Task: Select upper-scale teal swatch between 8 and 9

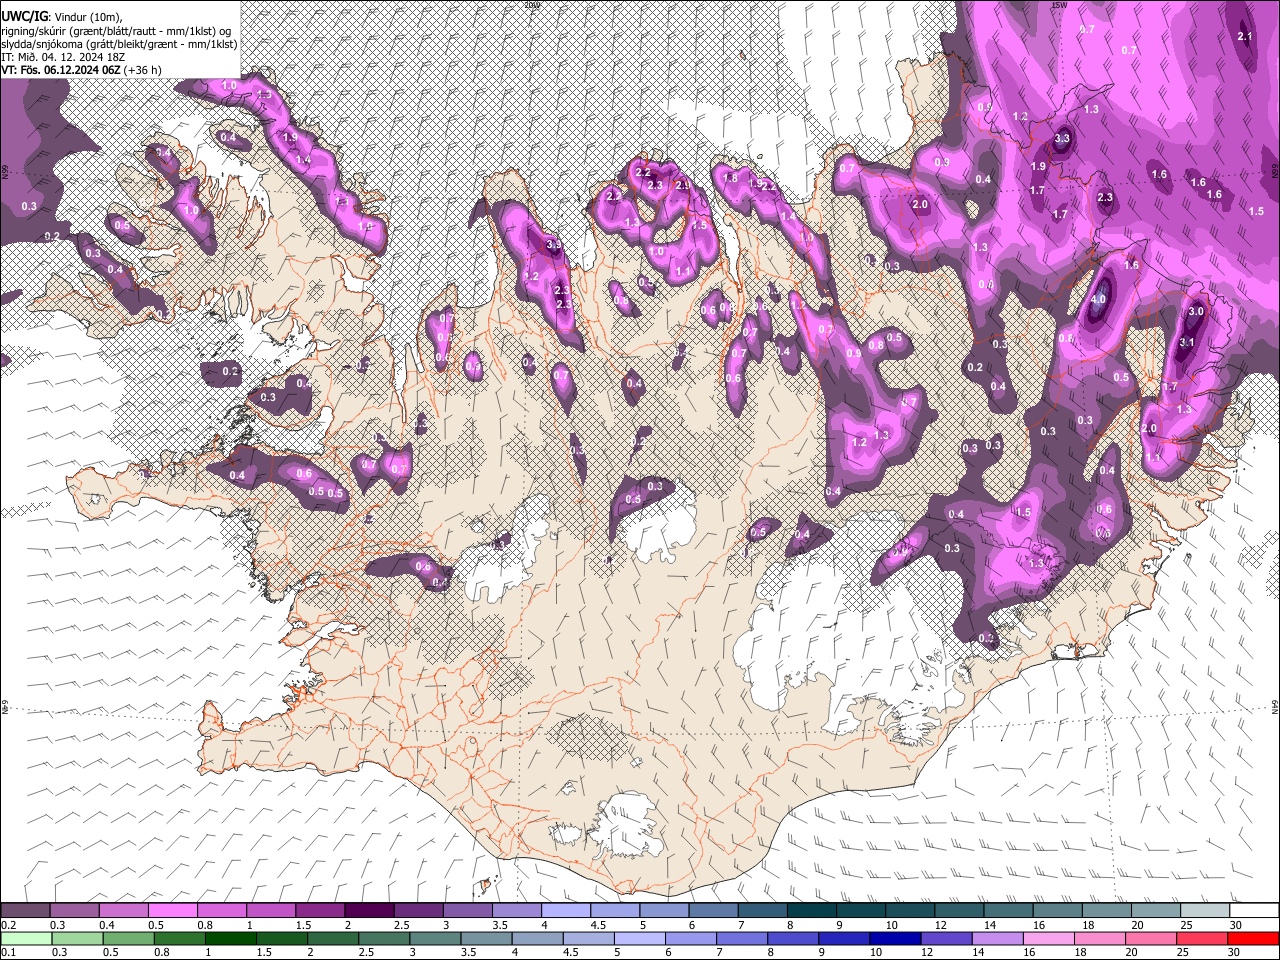Action: point(812,911)
